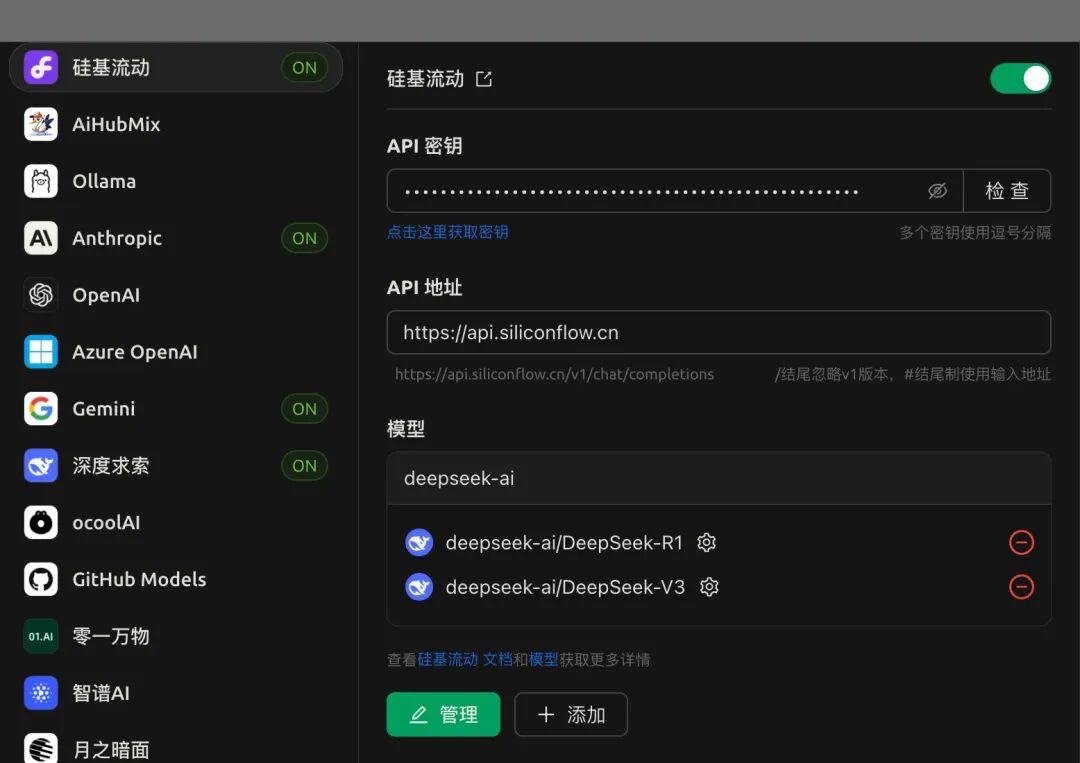Open the GitHub Models provider icon

tap(41, 579)
